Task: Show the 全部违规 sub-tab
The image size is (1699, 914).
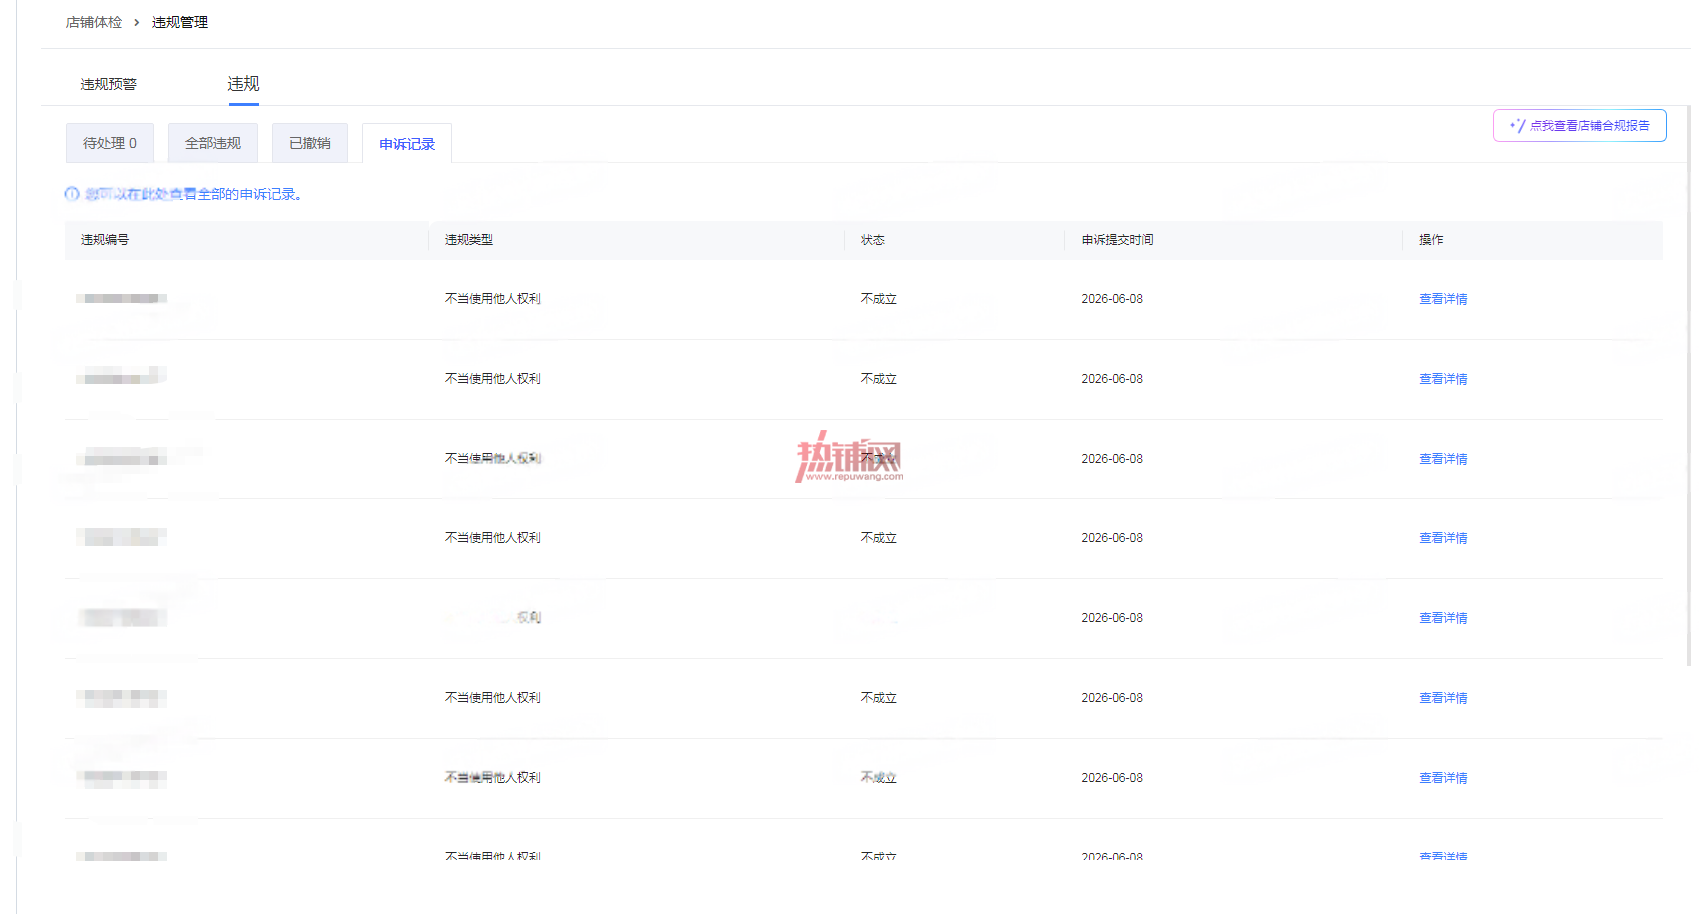Action: pyautogui.click(x=213, y=143)
